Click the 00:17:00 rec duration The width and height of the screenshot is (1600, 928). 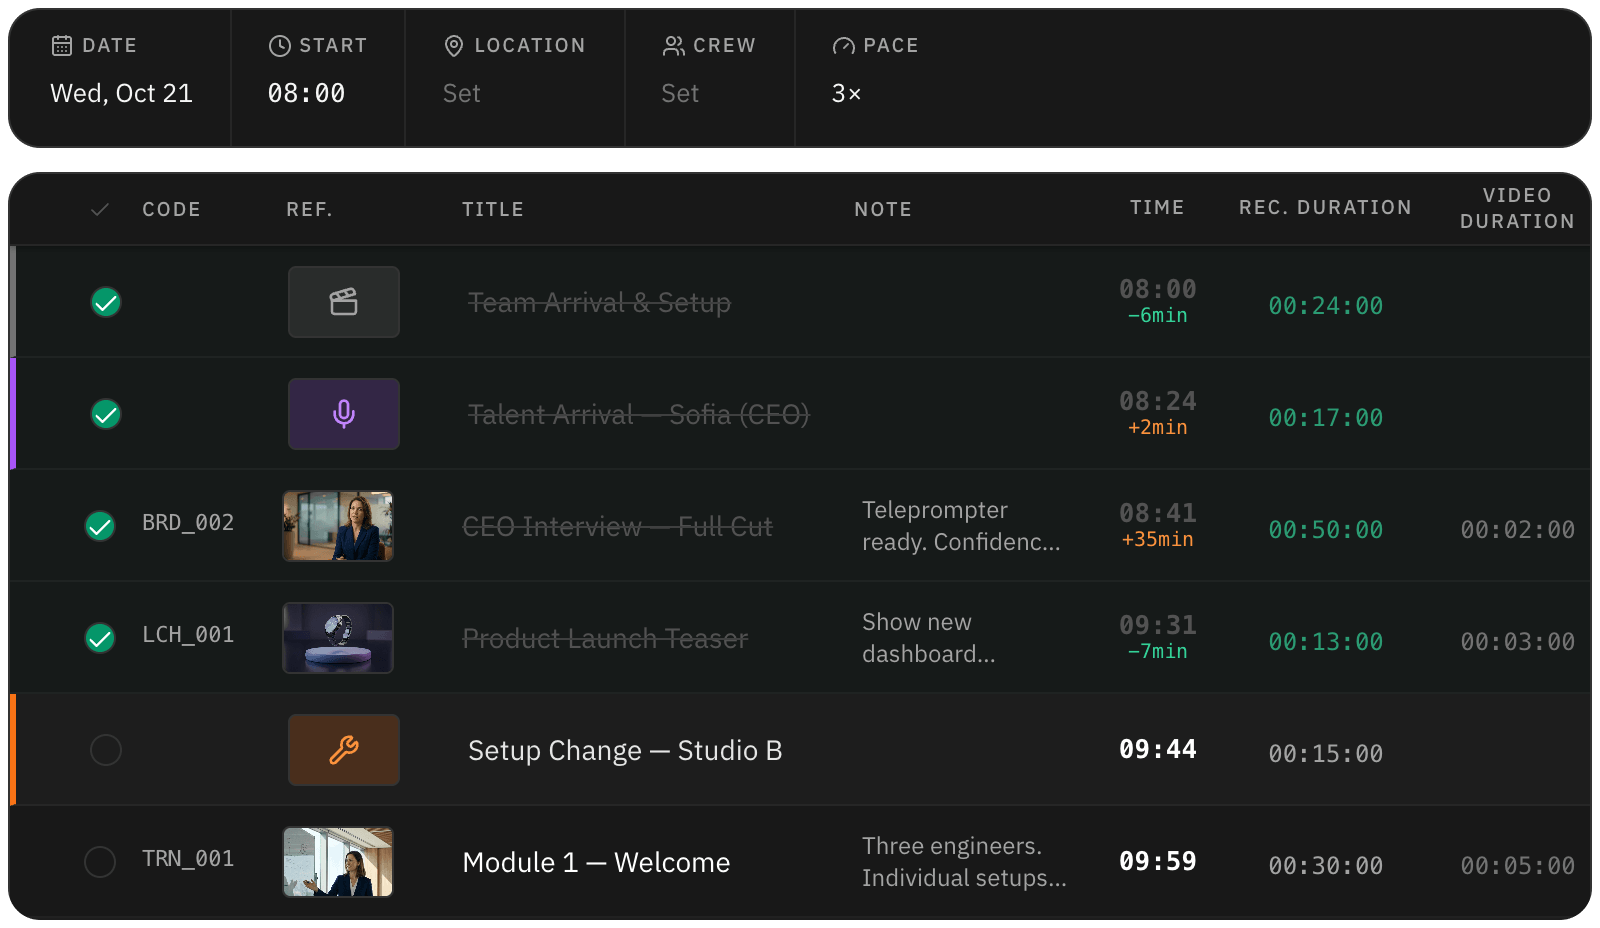(1325, 418)
